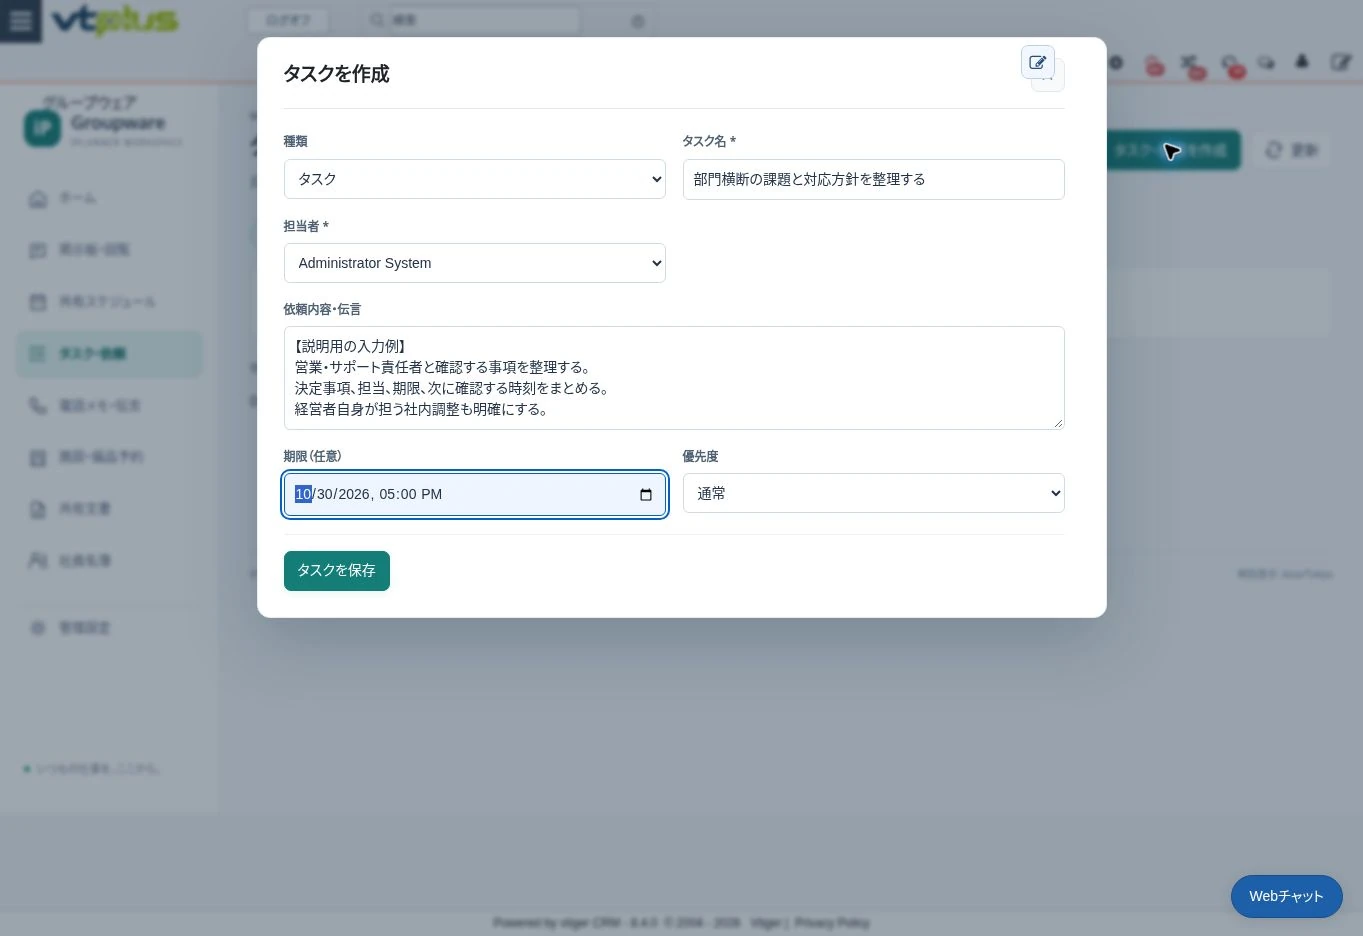Click the chat bubbles icon in the top bar
1363x936 pixels.
click(1266, 62)
